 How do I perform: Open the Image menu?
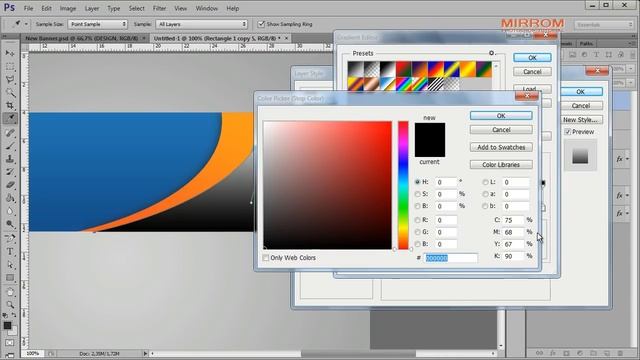click(x=68, y=8)
